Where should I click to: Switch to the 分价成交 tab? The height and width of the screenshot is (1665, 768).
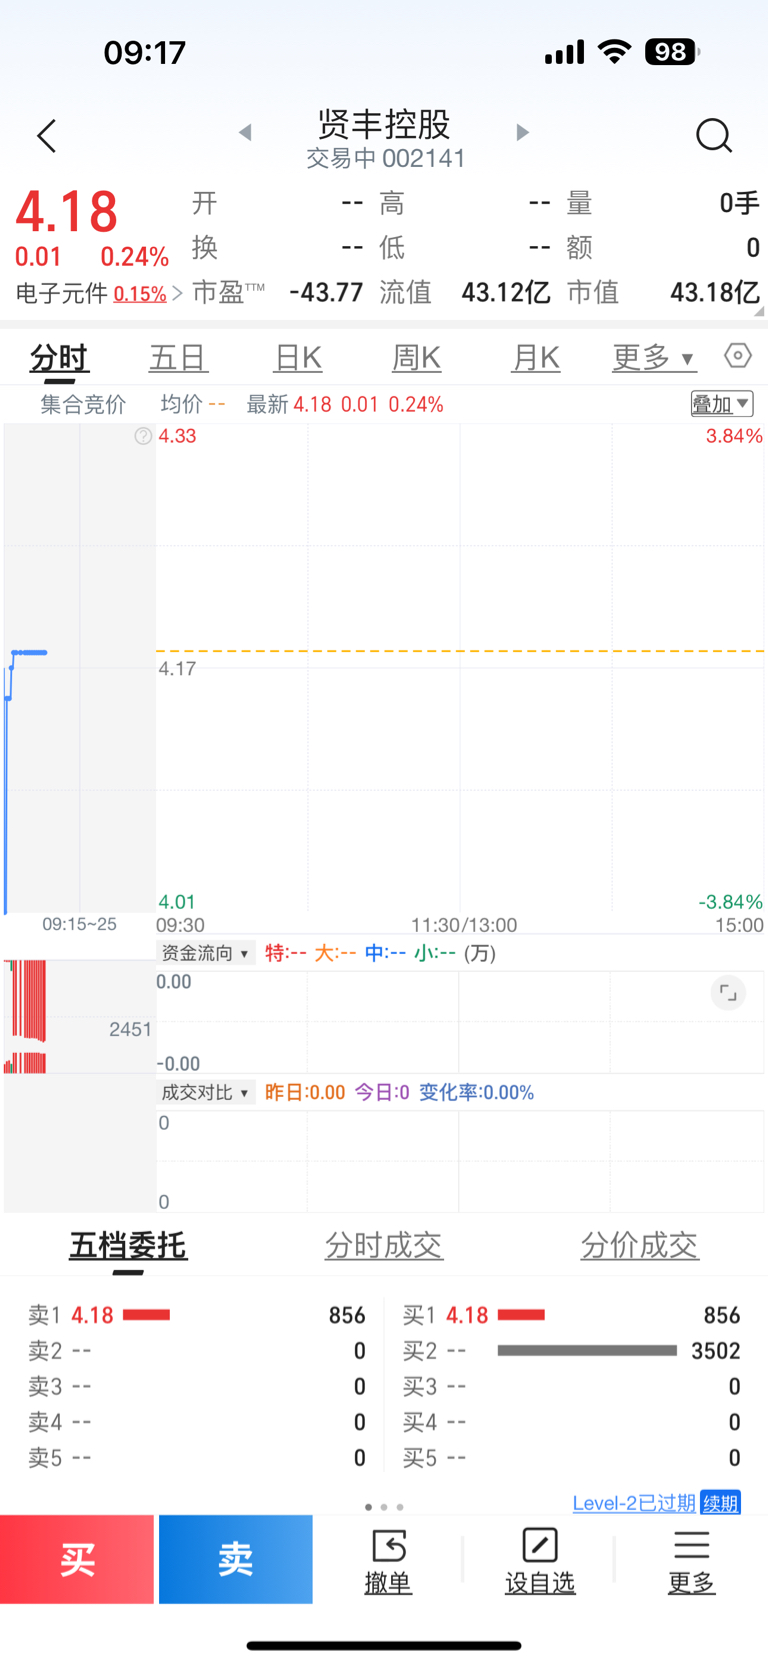click(640, 1246)
